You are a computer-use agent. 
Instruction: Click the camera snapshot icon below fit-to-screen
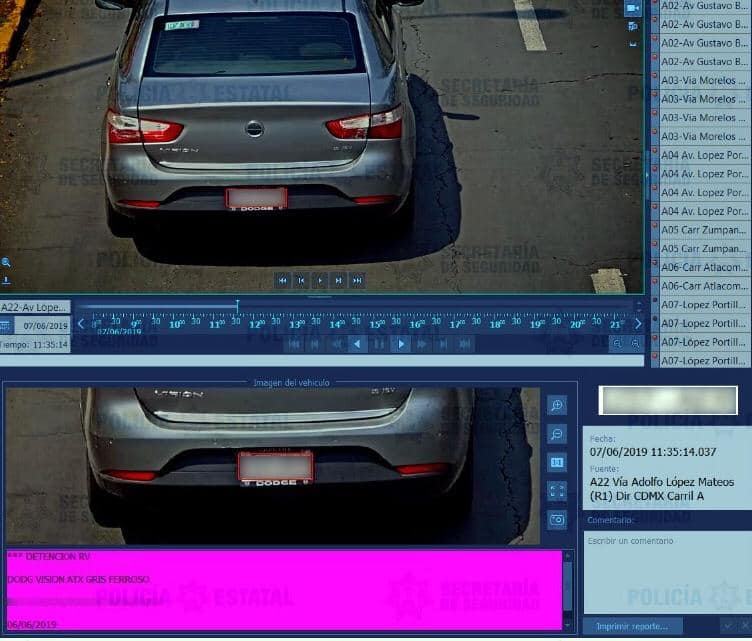point(557,520)
